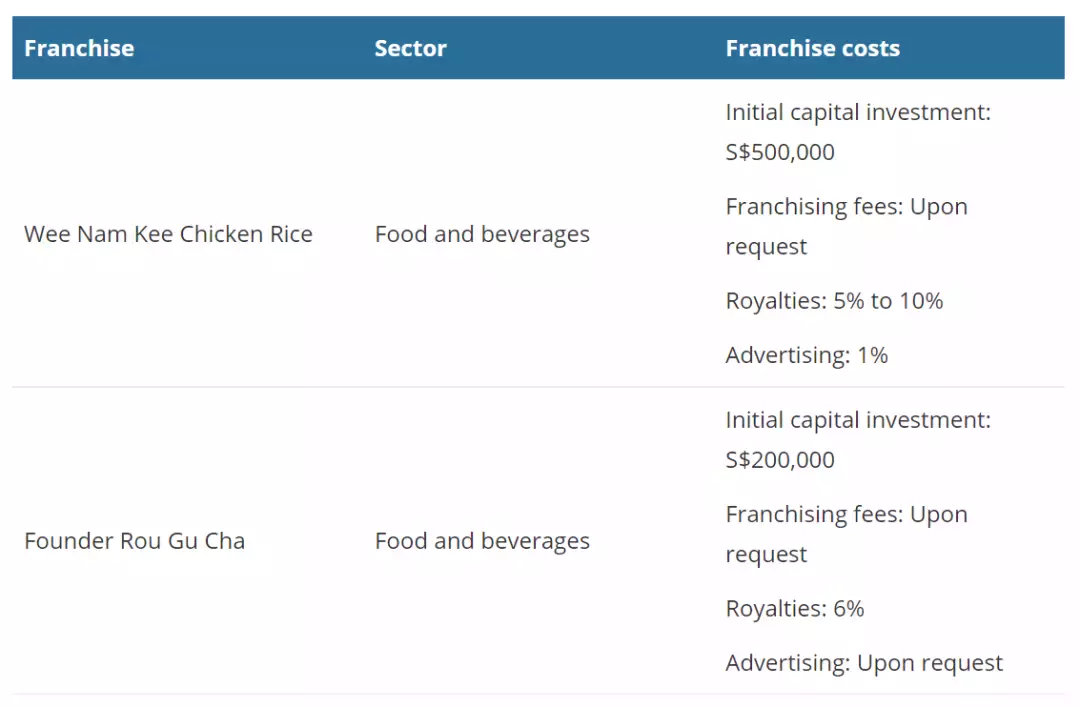Click the Advertising: 1% line
The image size is (1080, 707).
[806, 355]
